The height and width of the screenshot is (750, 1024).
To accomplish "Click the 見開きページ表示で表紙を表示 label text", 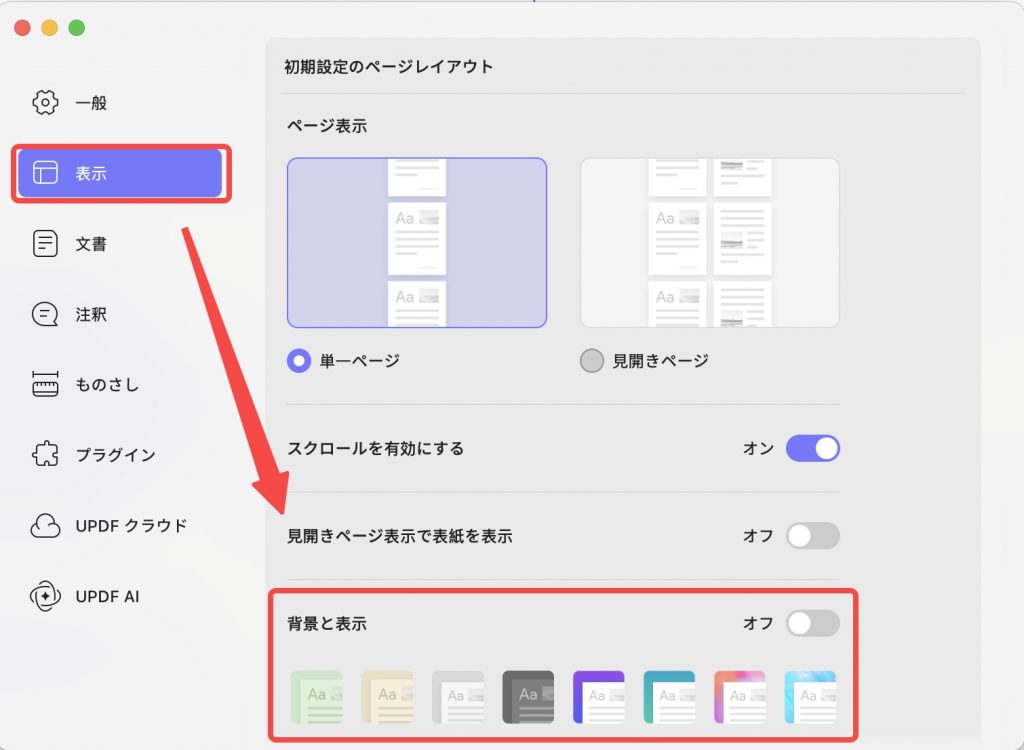I will pyautogui.click(x=400, y=536).
